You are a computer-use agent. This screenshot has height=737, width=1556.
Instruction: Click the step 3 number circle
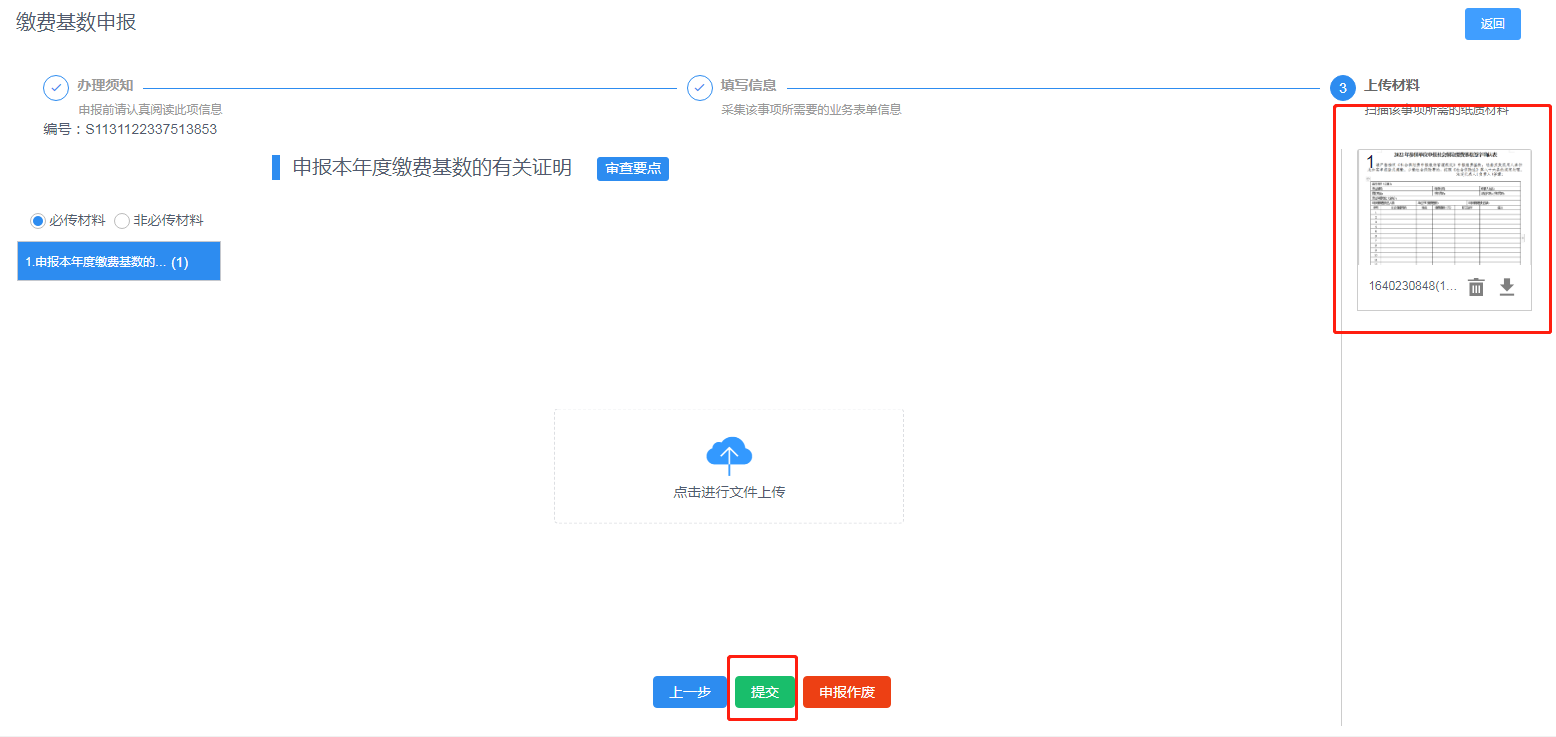coord(1342,87)
